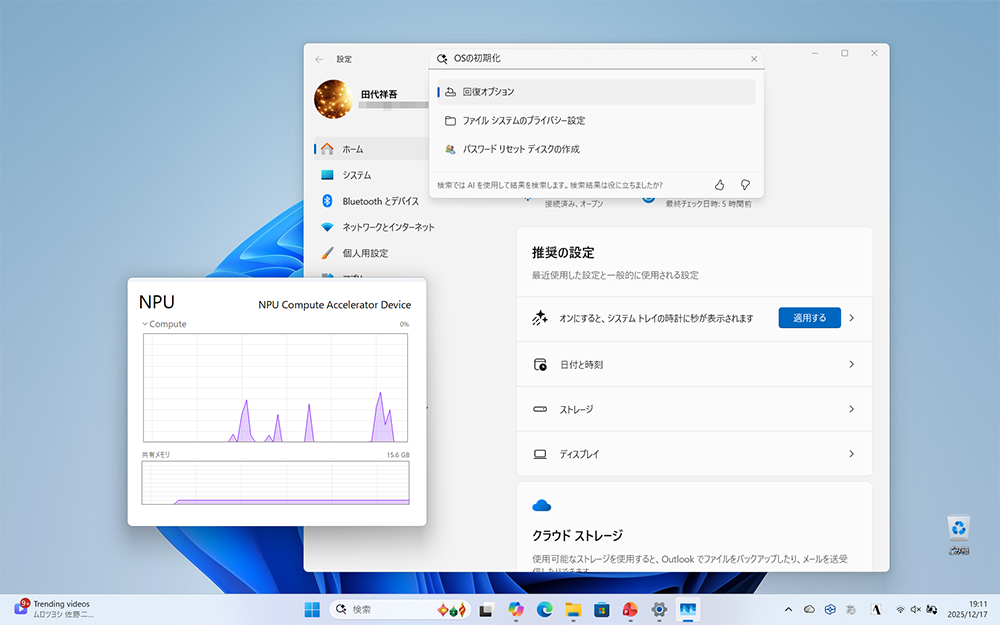1000x625 pixels.
Task: Click NPU Compute Accelerator Device label
Action: pyautogui.click(x=334, y=305)
